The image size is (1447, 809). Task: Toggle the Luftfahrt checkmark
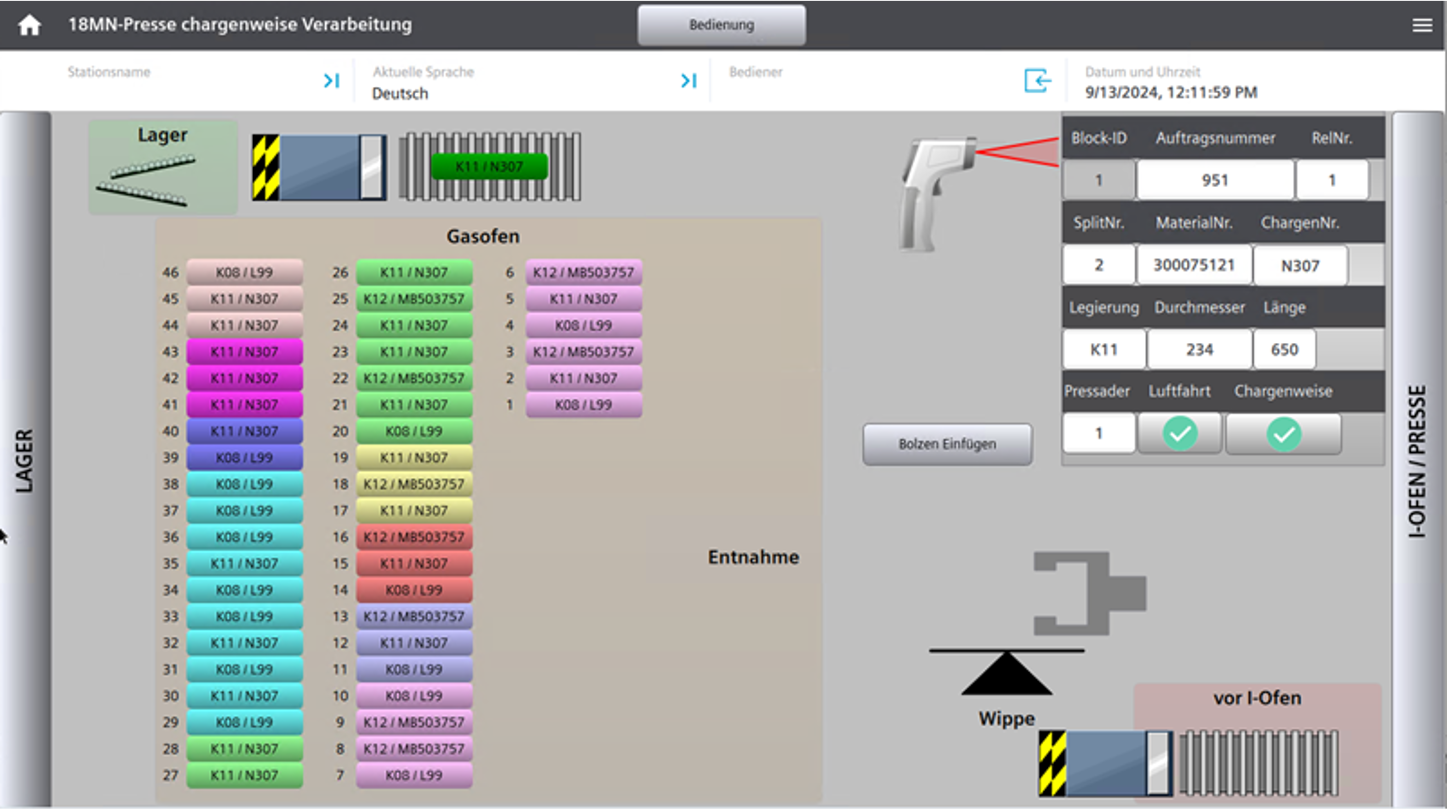click(x=1180, y=434)
